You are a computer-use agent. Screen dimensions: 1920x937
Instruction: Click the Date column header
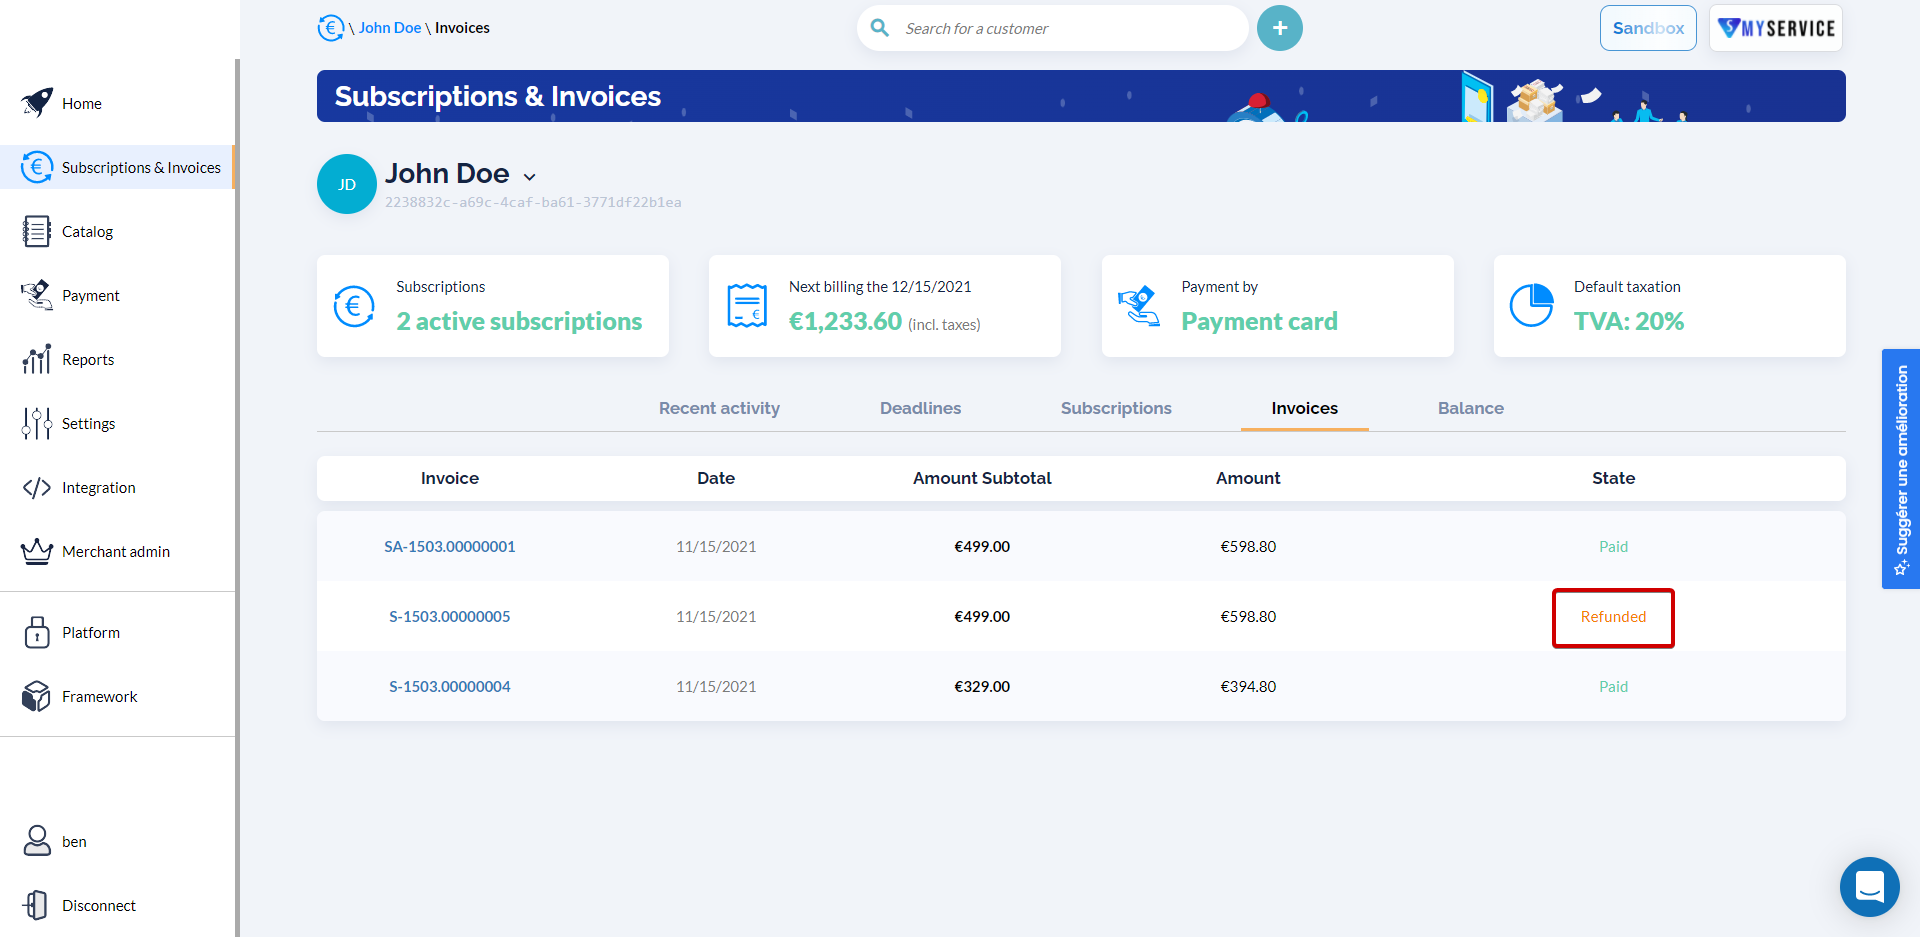tap(716, 478)
